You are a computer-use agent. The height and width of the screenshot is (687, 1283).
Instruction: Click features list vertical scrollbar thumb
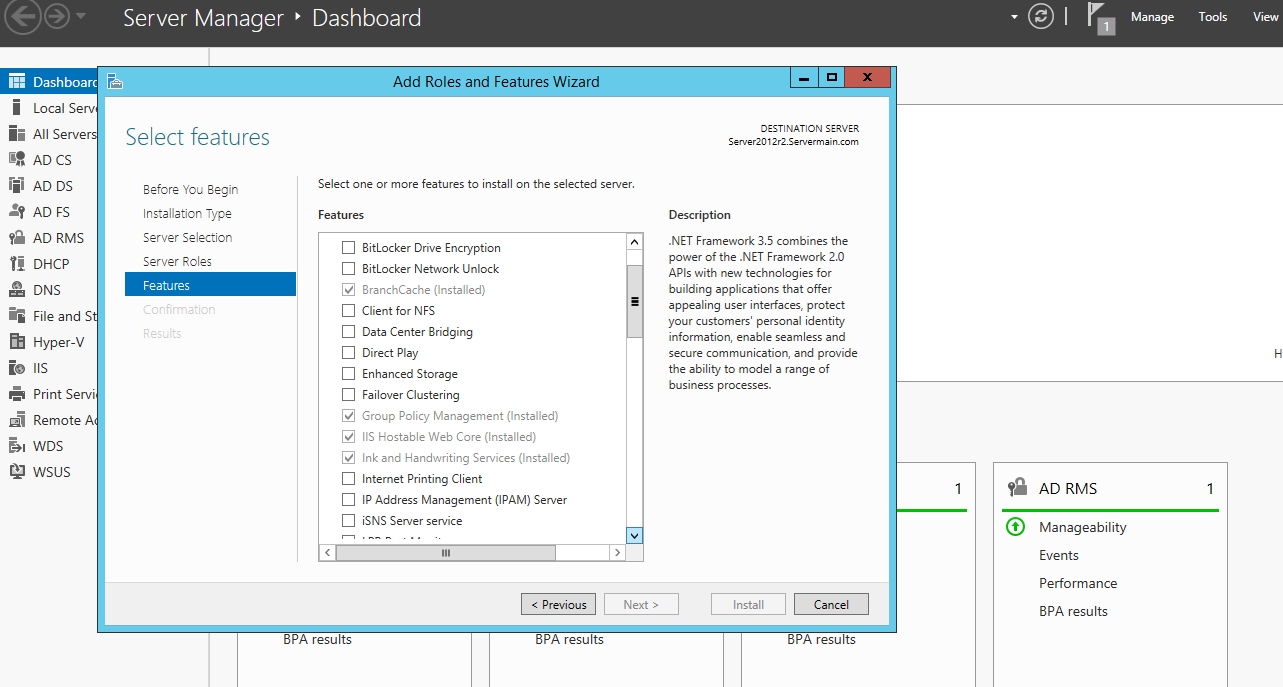click(x=634, y=301)
